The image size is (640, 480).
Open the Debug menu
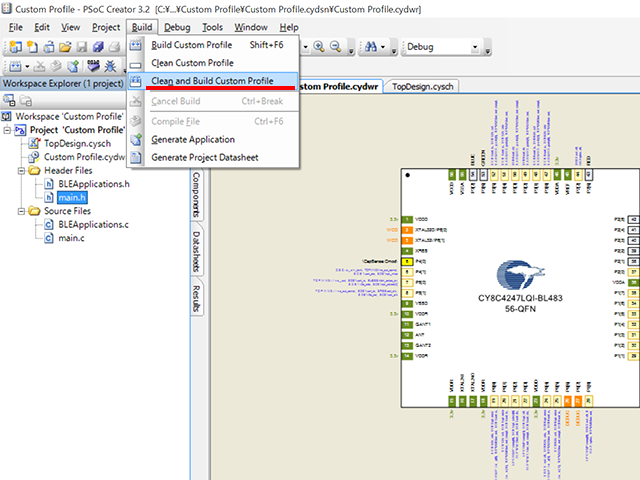coord(177,27)
